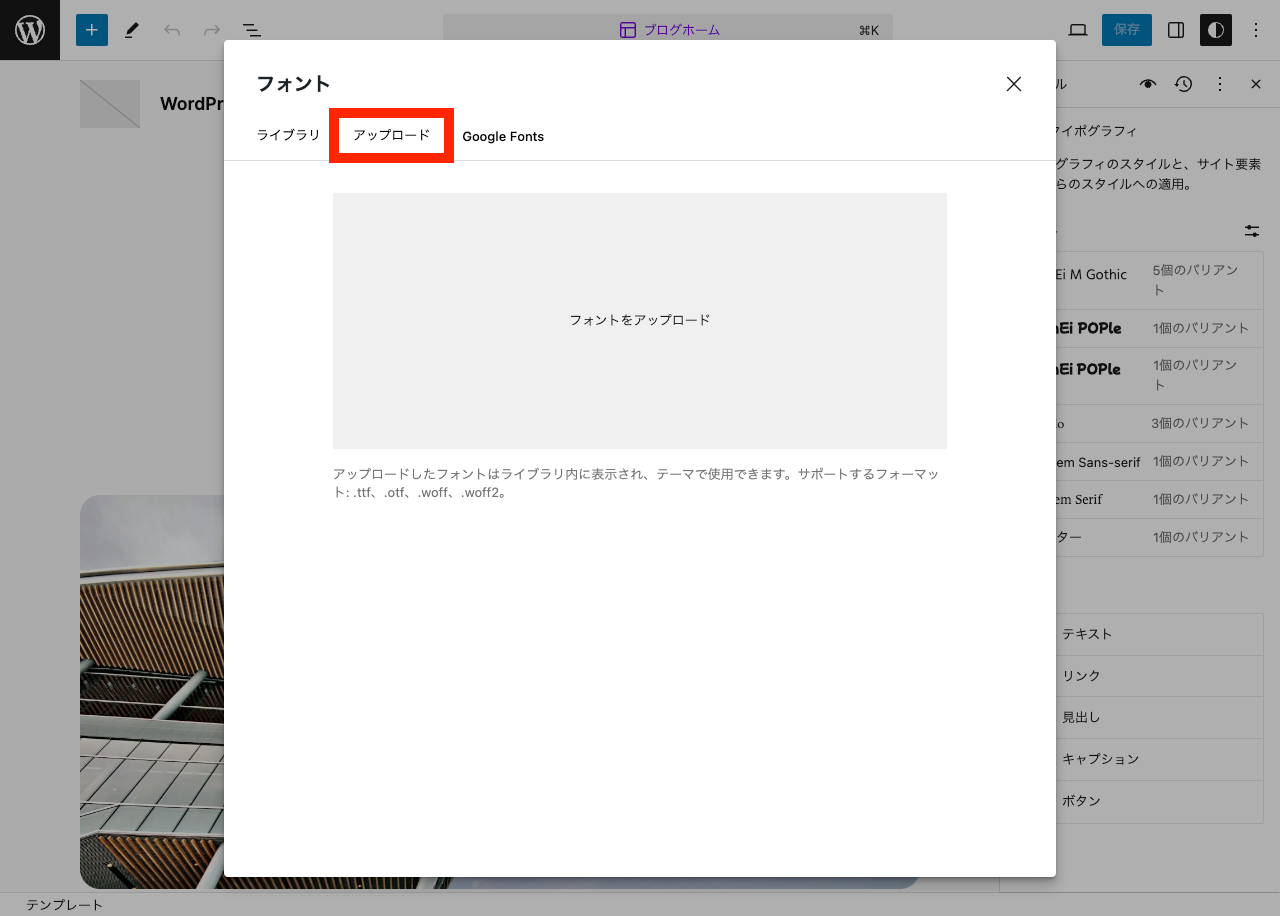This screenshot has height=916, width=1280.
Task: Click the テンプレート breadcrumb in the footer
Action: [64, 905]
